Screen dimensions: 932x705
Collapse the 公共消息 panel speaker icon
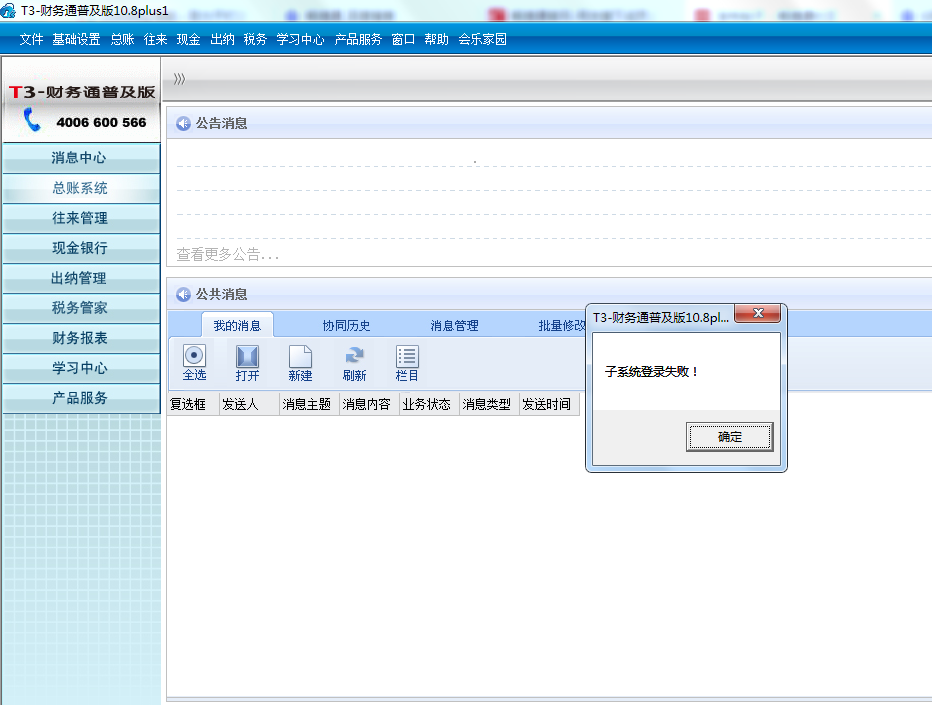[x=183, y=294]
